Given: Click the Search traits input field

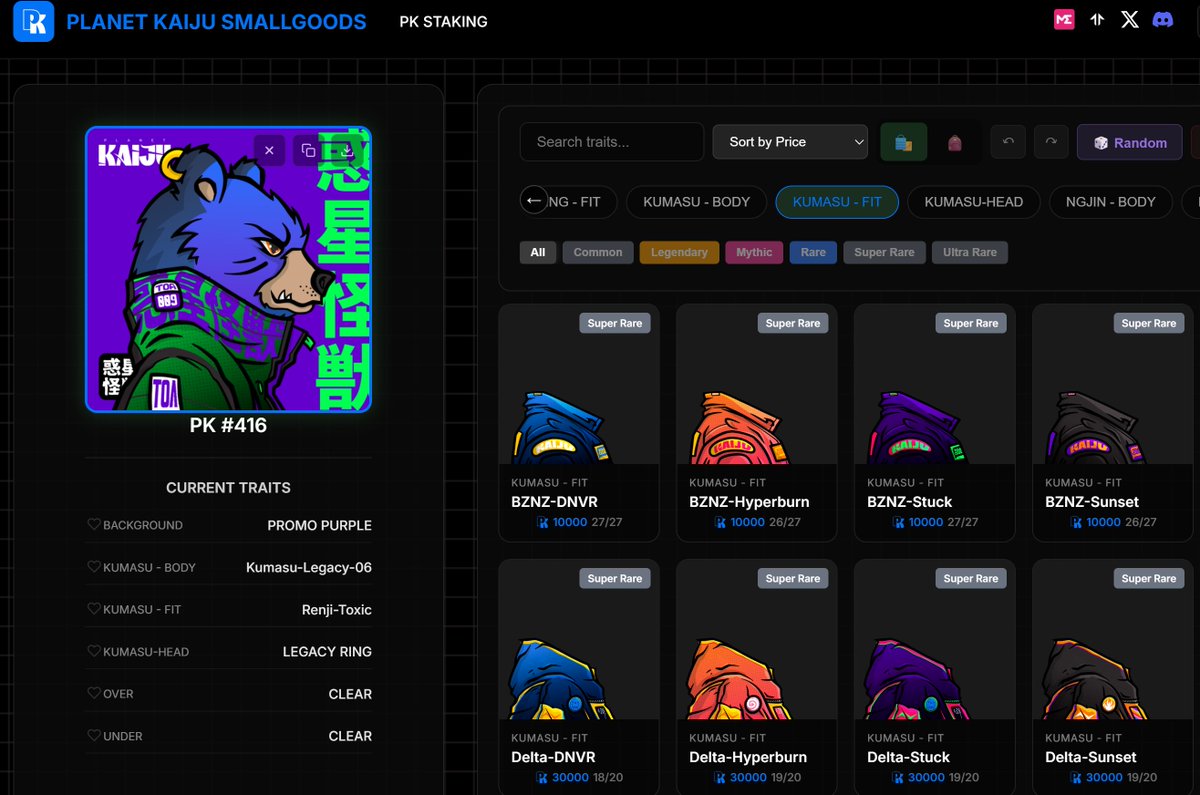Looking at the screenshot, I should (612, 142).
